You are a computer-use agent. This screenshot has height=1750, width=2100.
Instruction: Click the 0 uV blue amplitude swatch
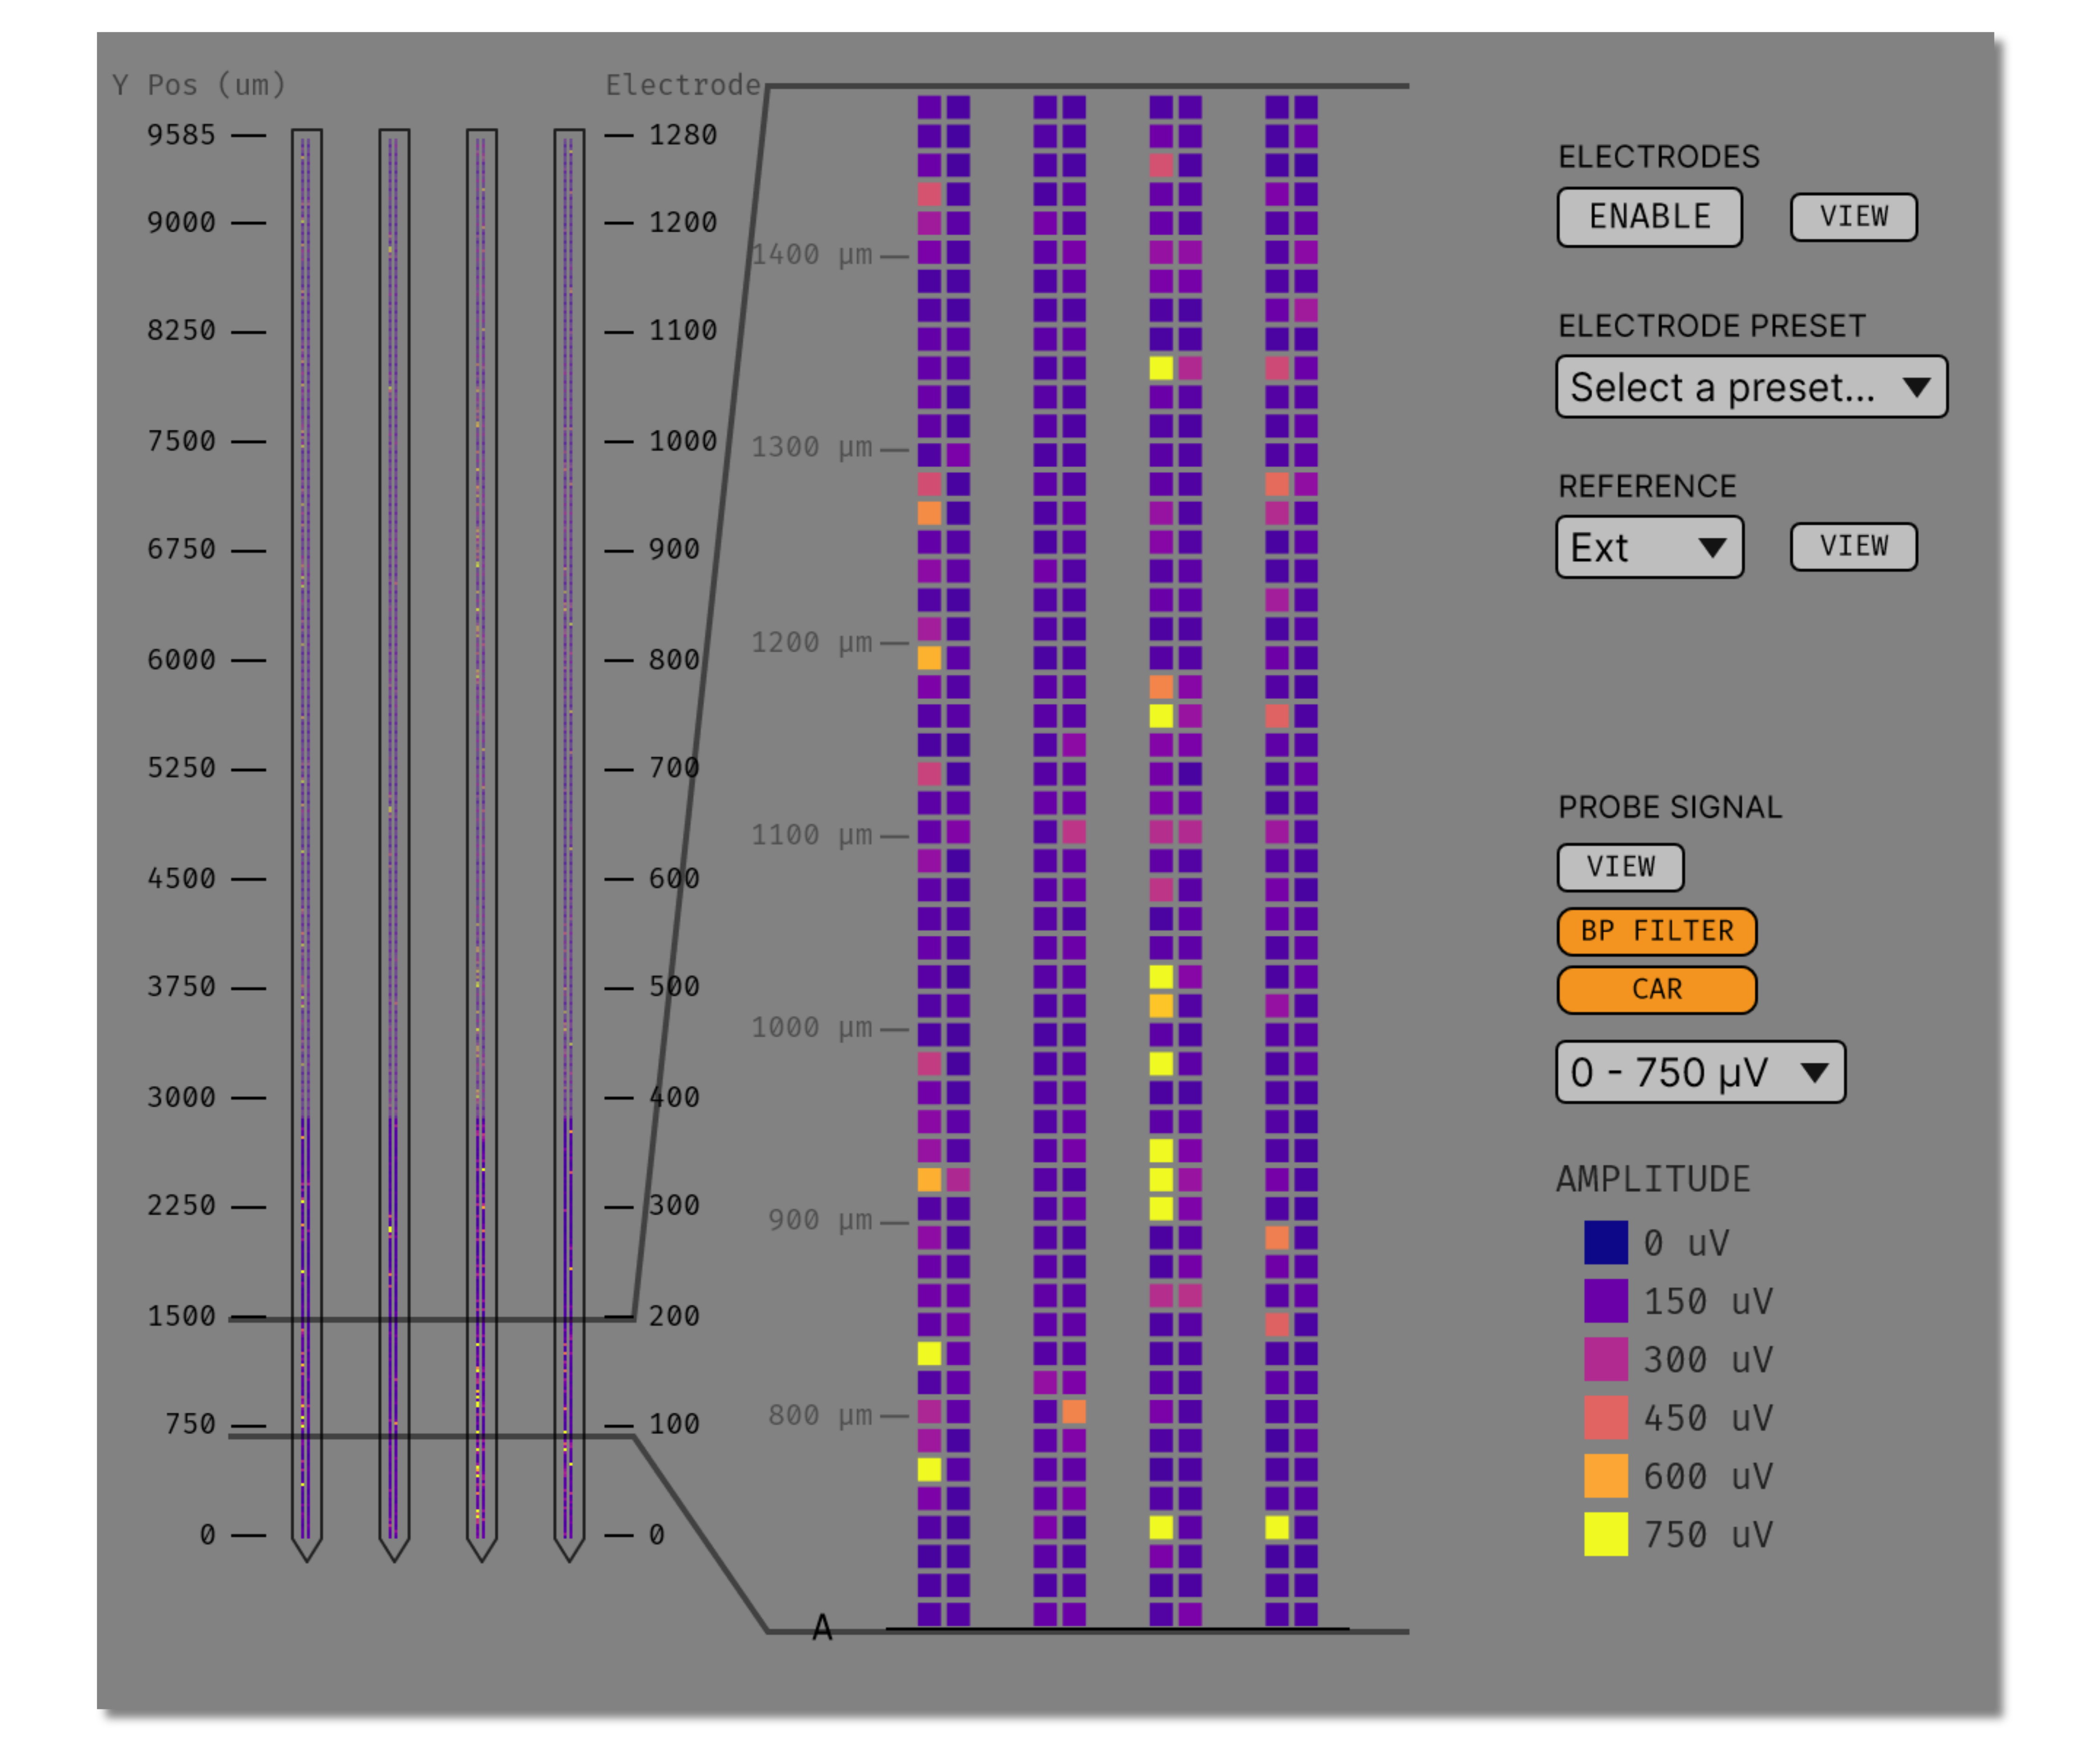pyautogui.click(x=1605, y=1242)
